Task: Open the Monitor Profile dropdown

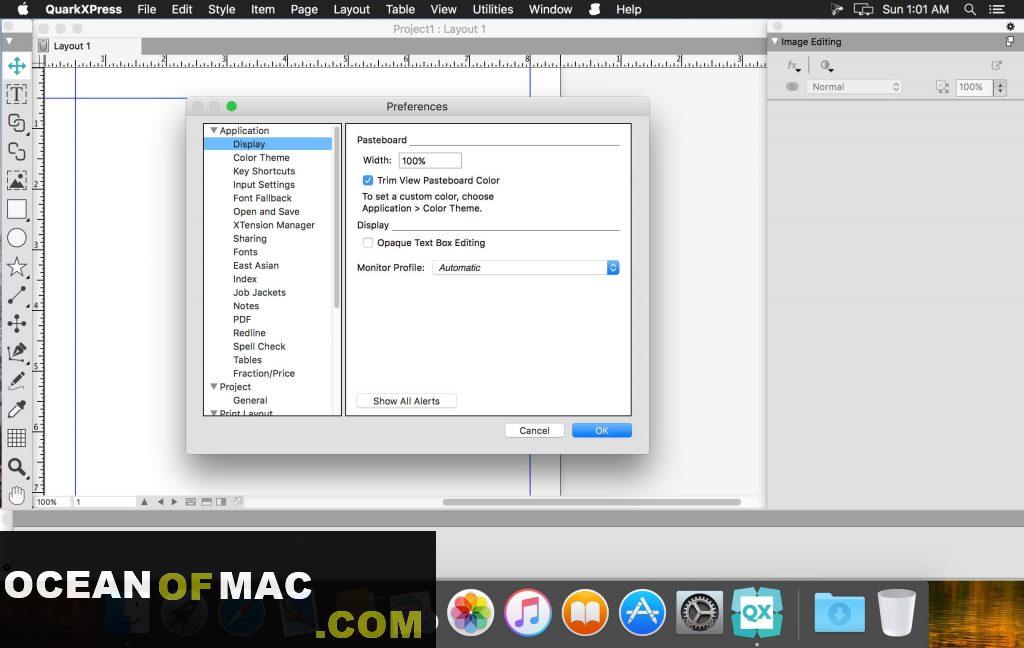Action: 526,268
